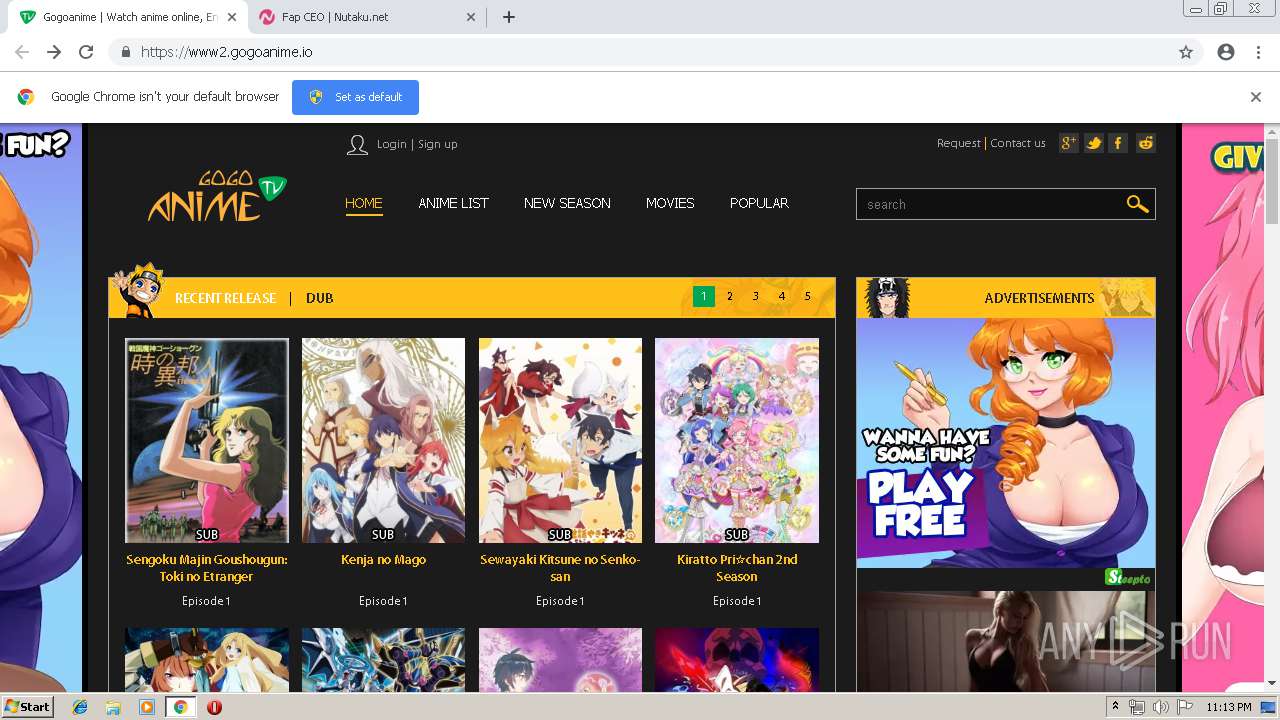1280x720 pixels.
Task: Switch to the DUB releases tab
Action: coord(320,298)
